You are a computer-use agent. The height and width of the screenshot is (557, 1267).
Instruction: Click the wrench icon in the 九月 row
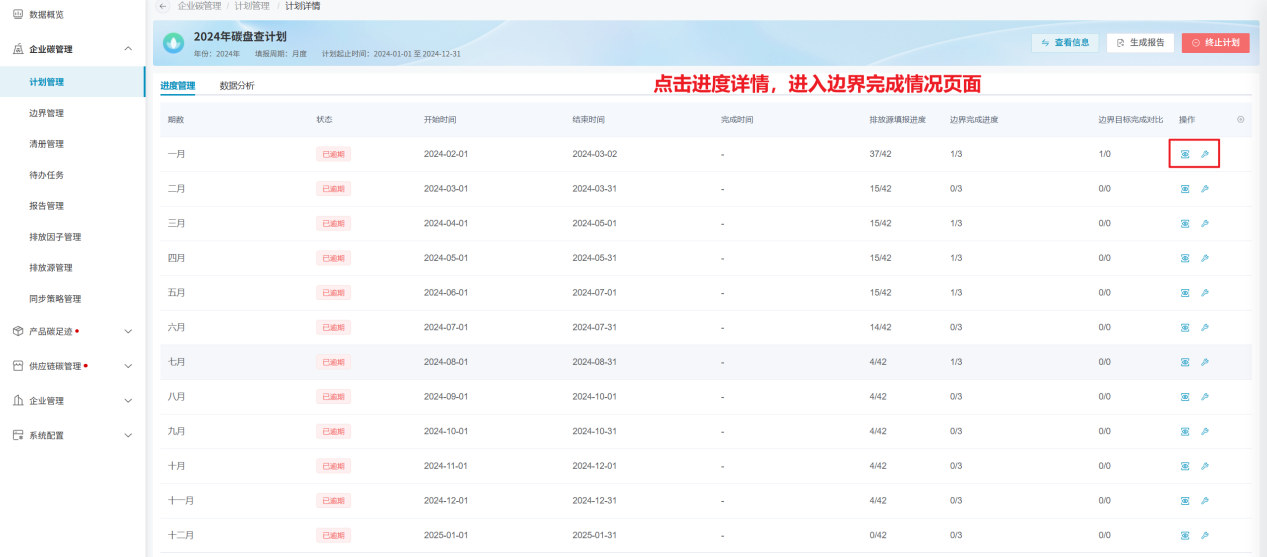coord(1204,431)
